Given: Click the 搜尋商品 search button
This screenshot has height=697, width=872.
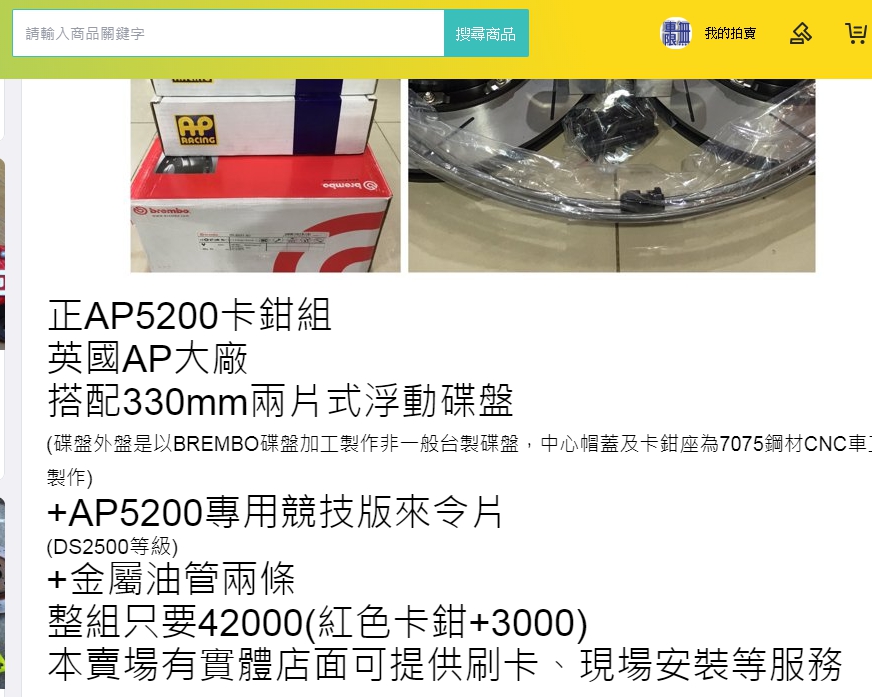Looking at the screenshot, I should pyautogui.click(x=486, y=33).
